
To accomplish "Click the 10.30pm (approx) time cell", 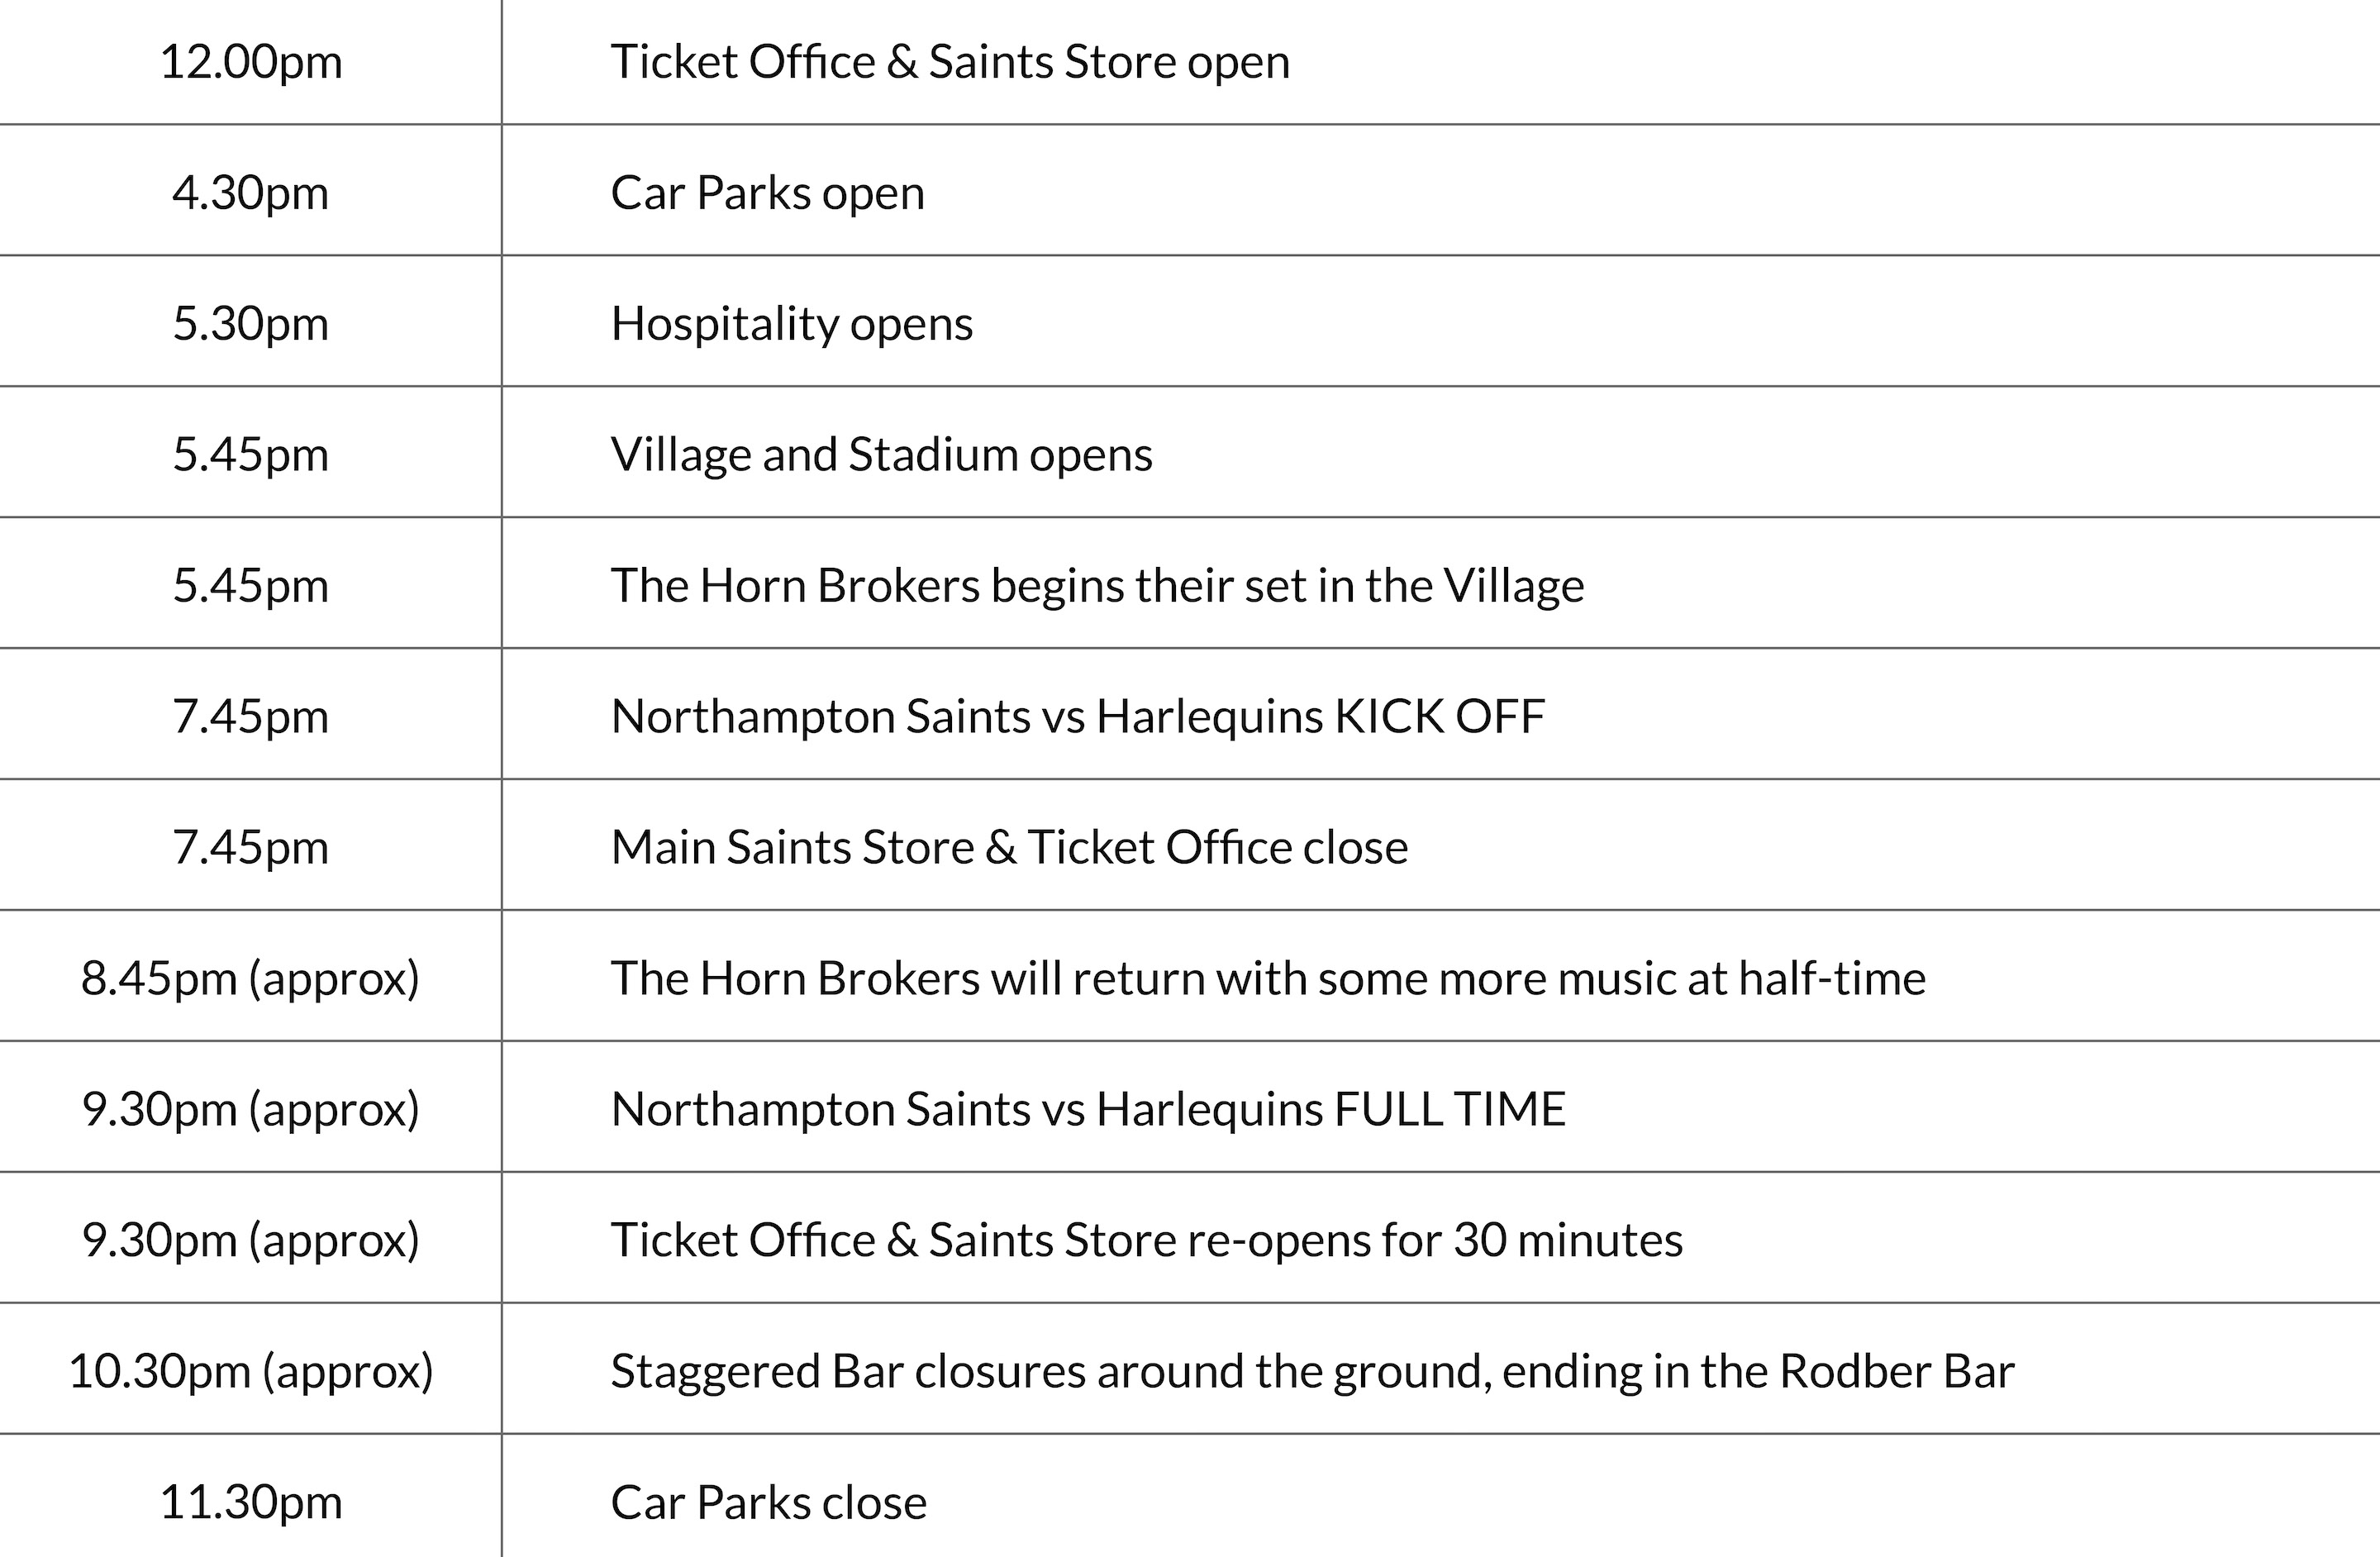I will click(250, 1372).
